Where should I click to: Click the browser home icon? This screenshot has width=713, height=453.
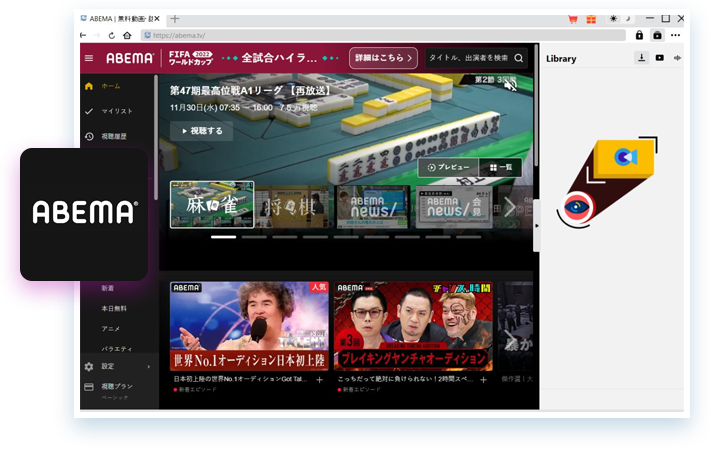coord(127,35)
